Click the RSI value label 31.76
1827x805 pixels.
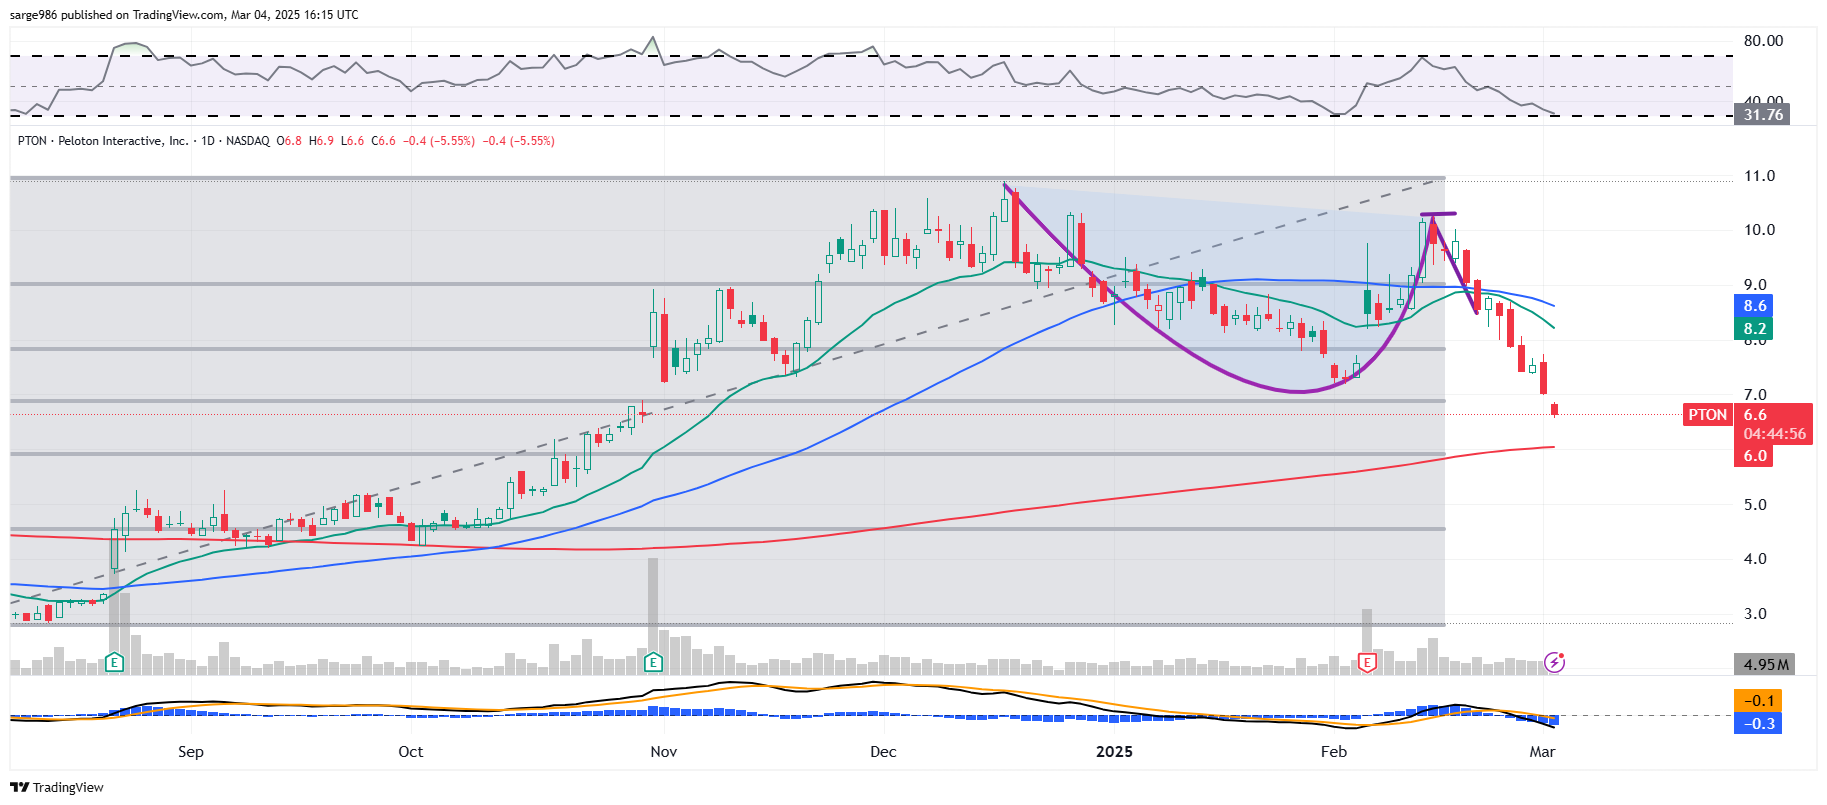(x=1762, y=115)
